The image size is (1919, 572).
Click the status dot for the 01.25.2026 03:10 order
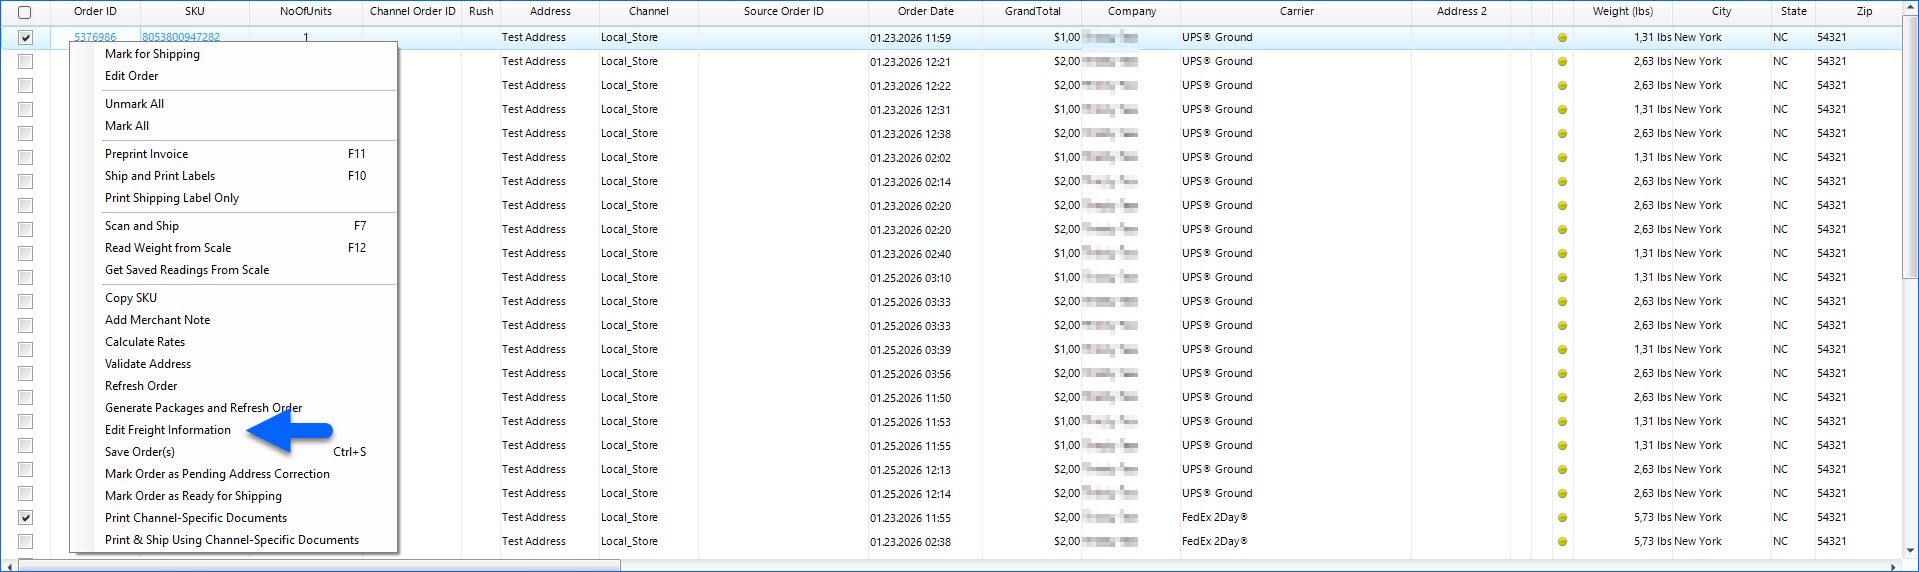1562,278
